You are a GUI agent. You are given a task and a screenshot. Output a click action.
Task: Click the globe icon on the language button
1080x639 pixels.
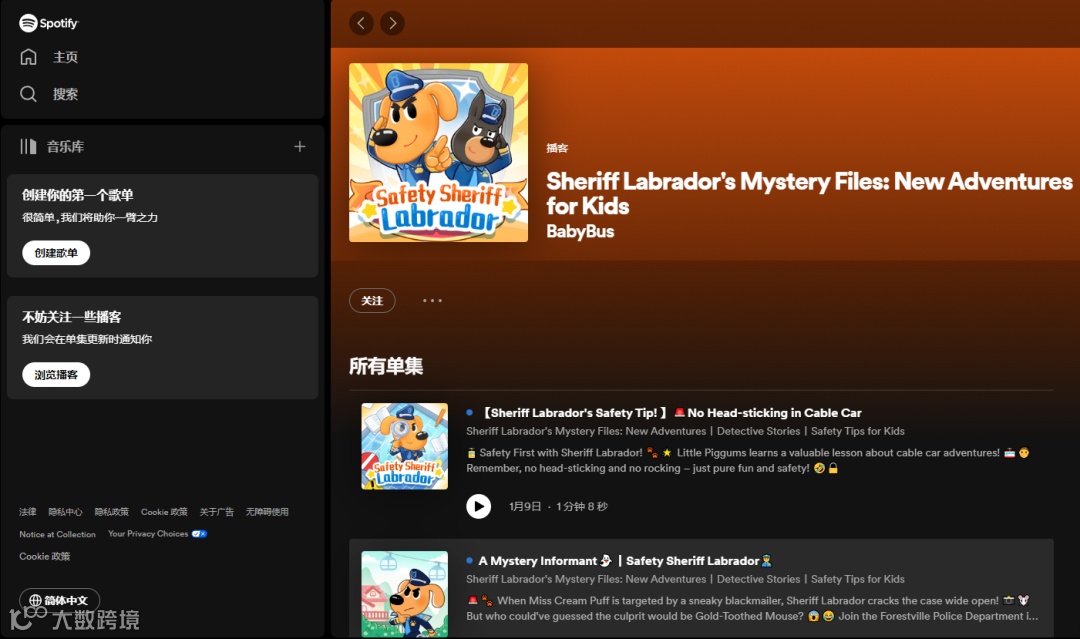(35, 600)
